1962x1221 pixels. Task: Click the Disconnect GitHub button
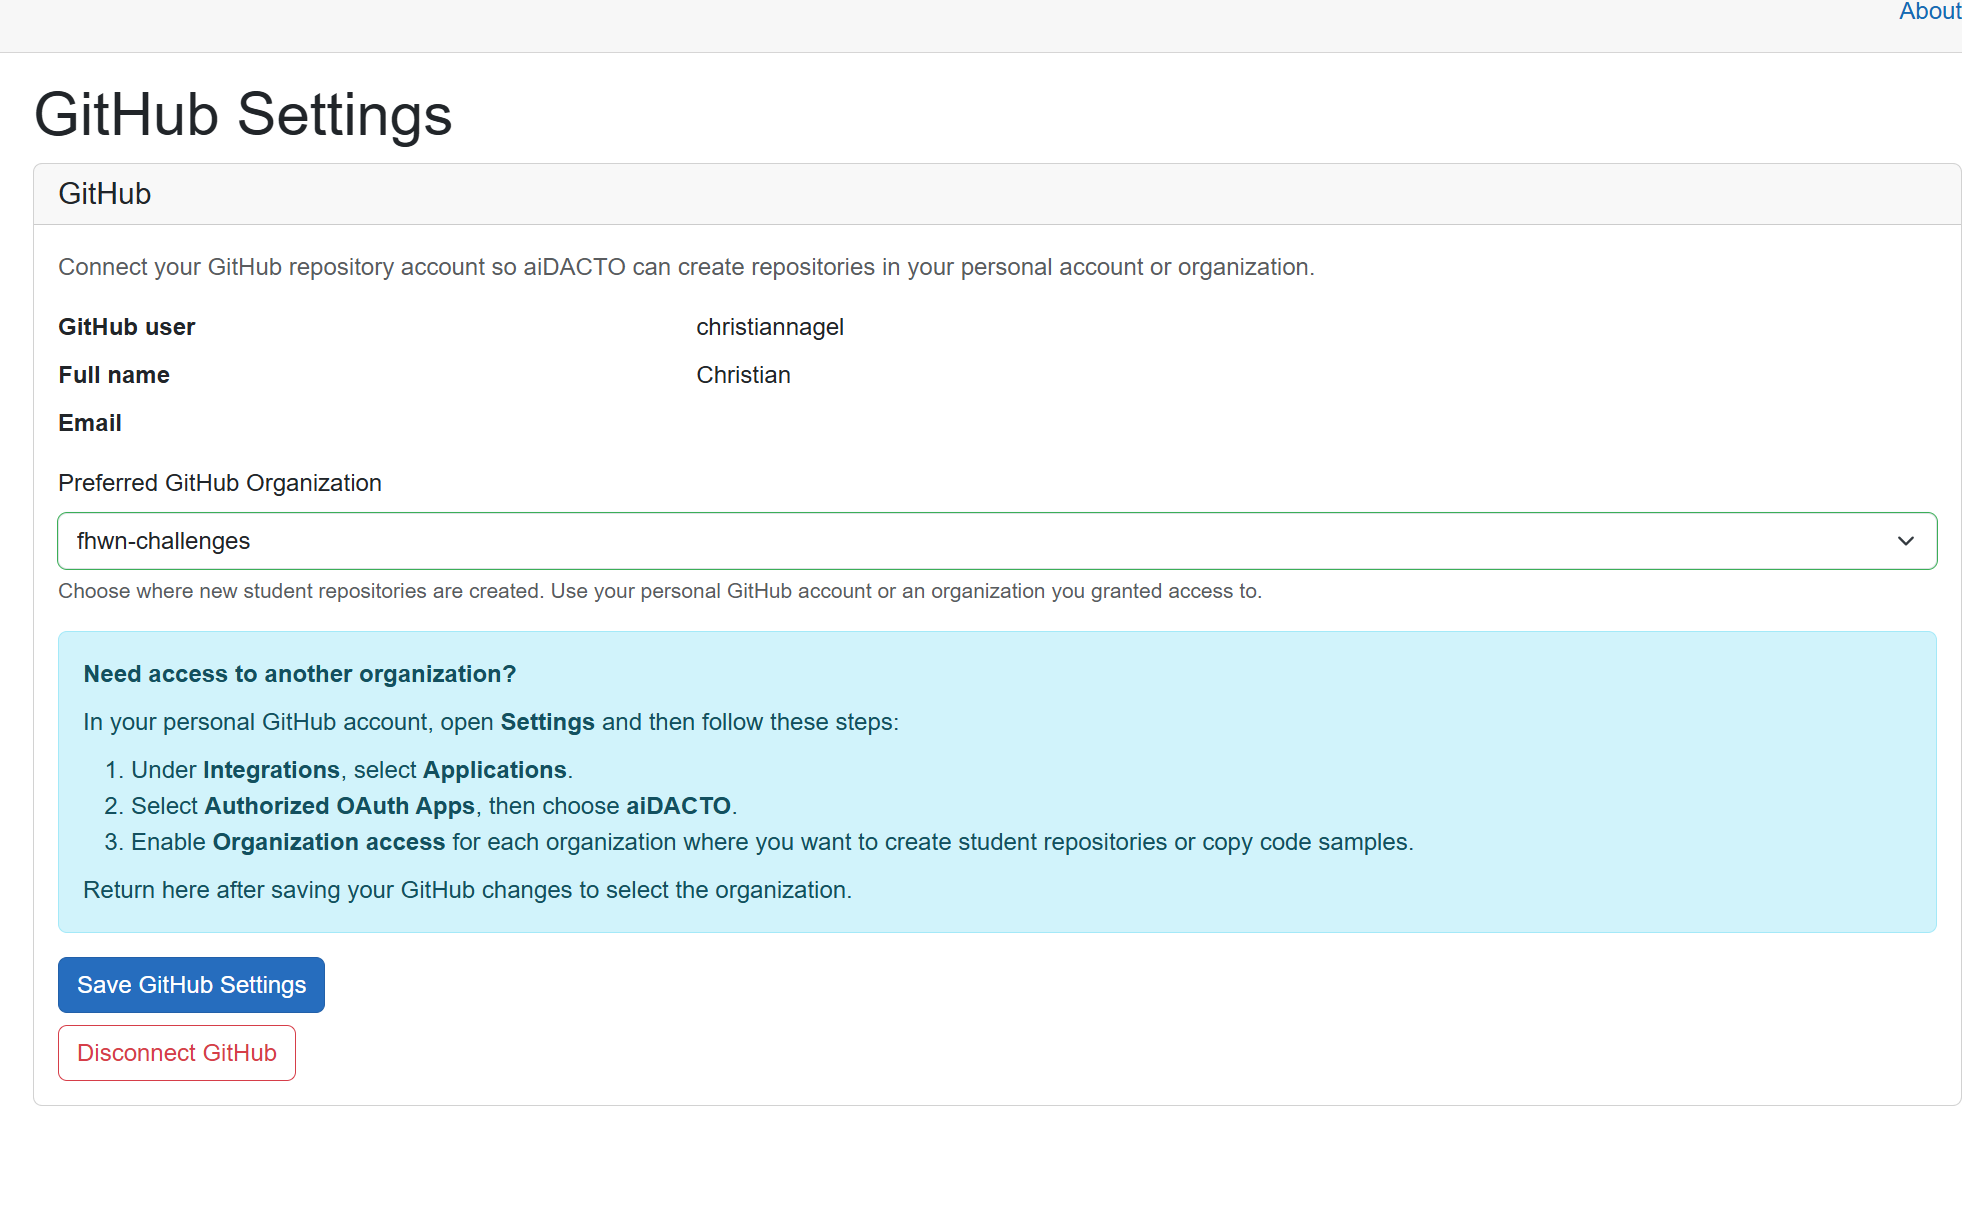coord(177,1053)
